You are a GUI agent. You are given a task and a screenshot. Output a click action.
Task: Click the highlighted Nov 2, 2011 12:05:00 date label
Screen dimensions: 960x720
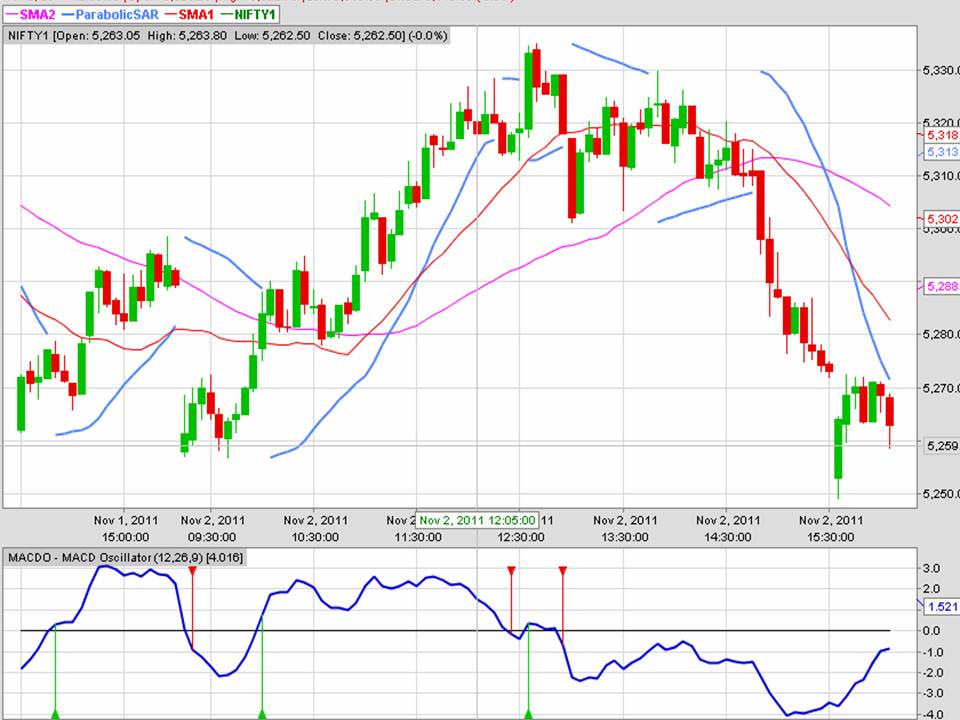pyautogui.click(x=478, y=520)
